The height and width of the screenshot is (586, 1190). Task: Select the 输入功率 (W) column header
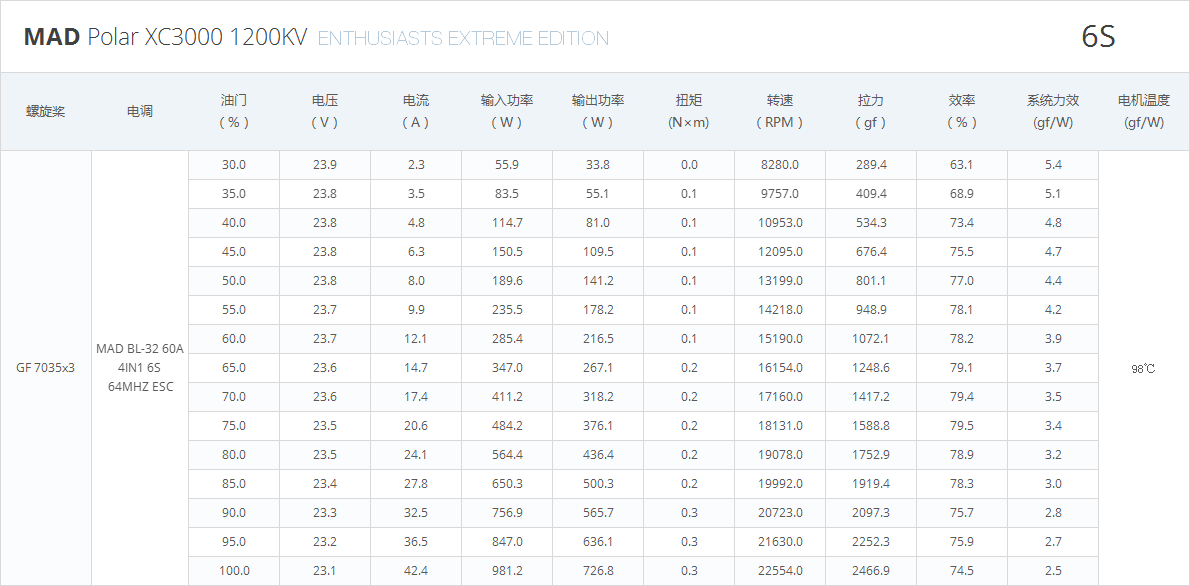coord(507,111)
